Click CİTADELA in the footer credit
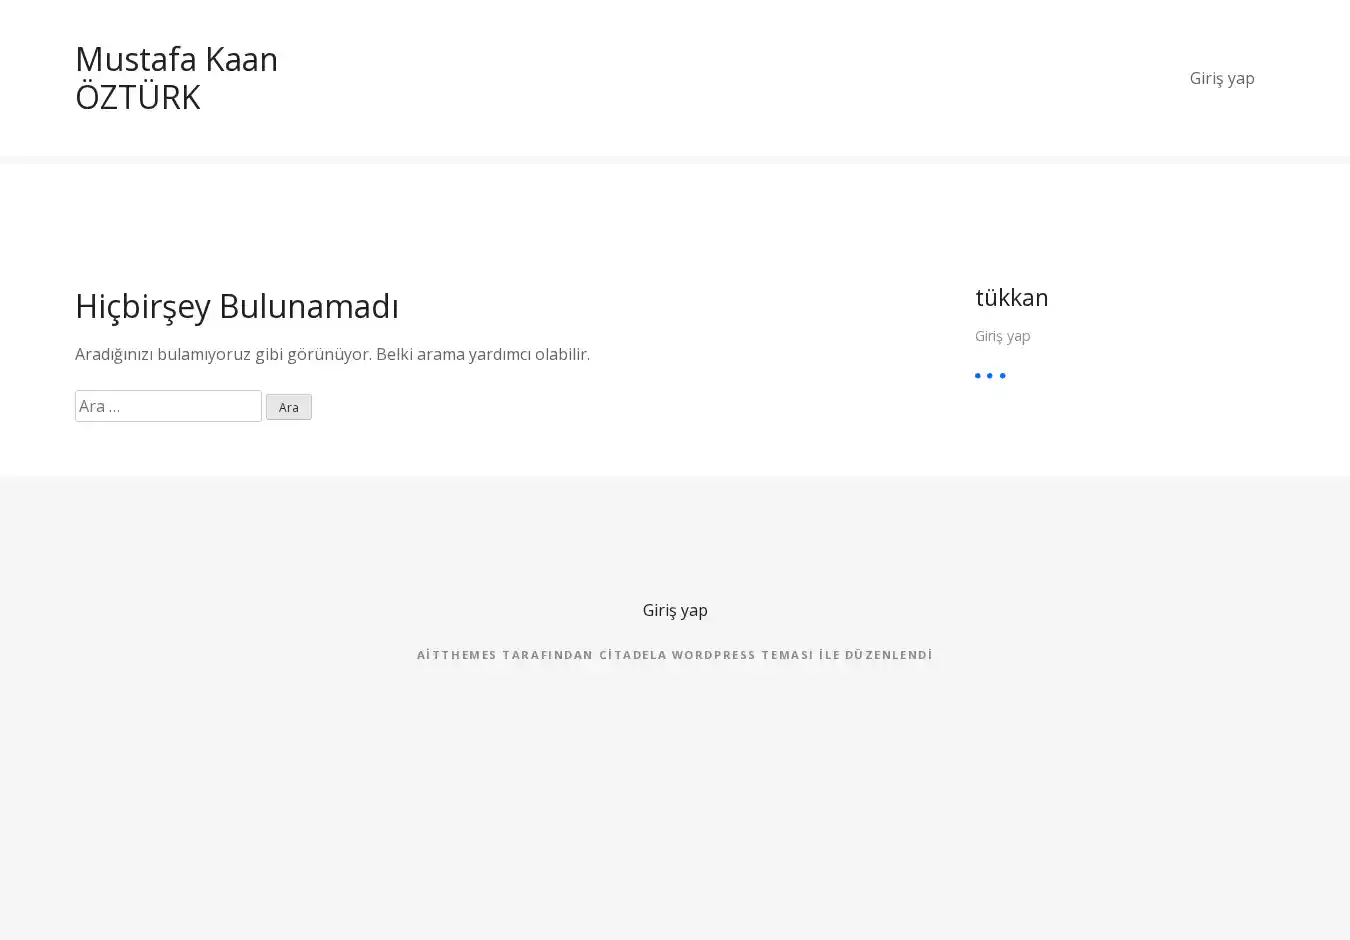Image resolution: width=1350 pixels, height=940 pixels. tap(632, 655)
